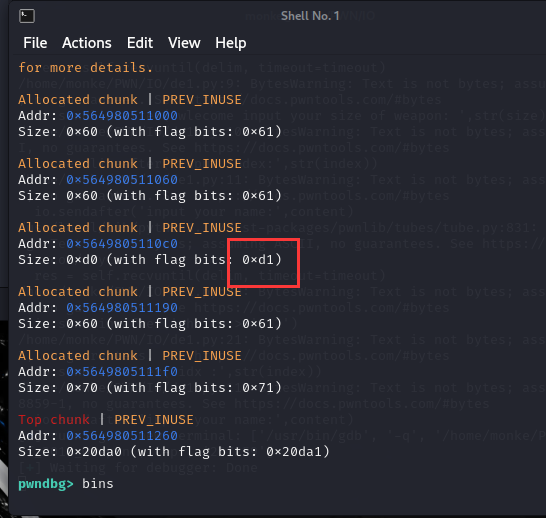Click the red 'Top chunk' label

[x=54, y=420]
